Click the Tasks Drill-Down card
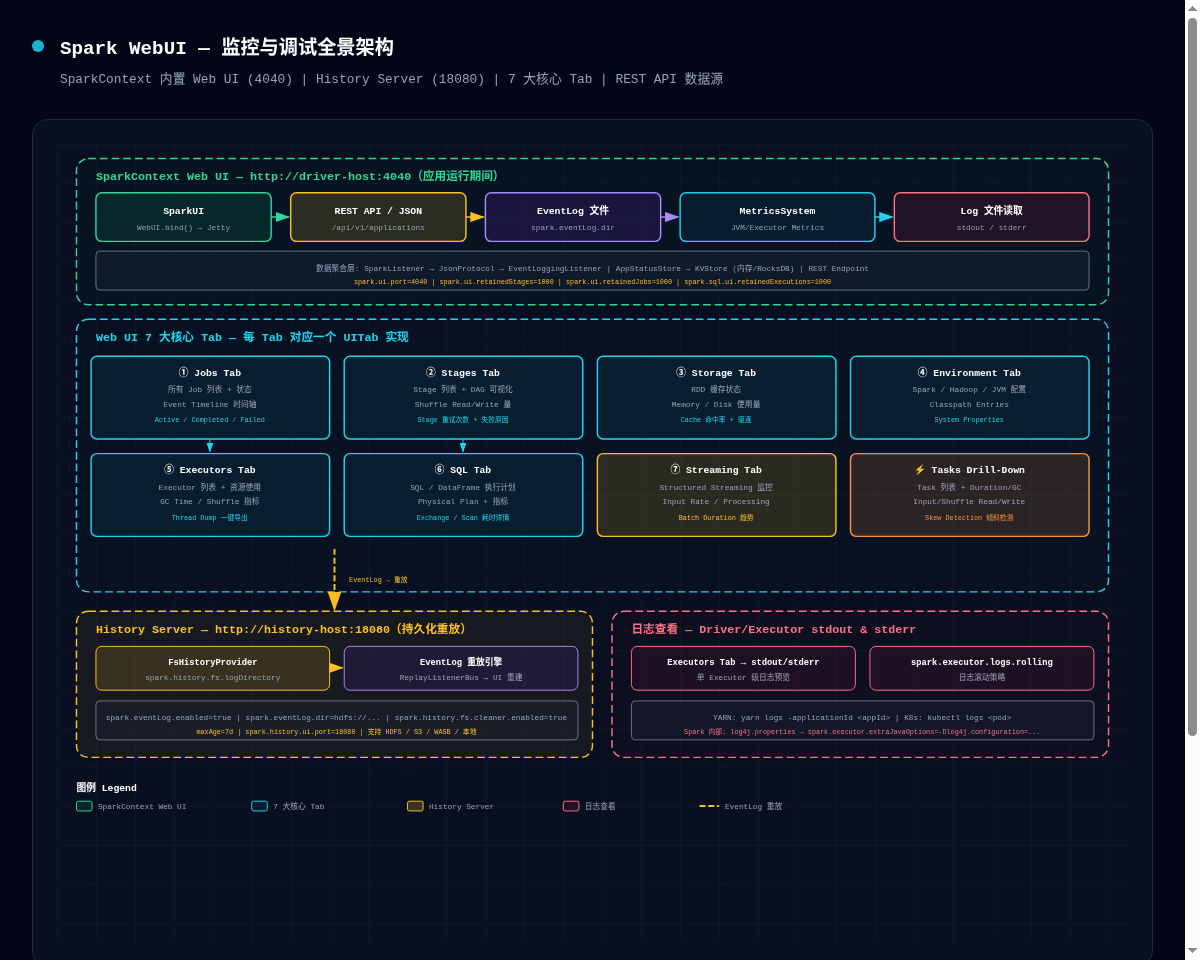 tap(969, 495)
